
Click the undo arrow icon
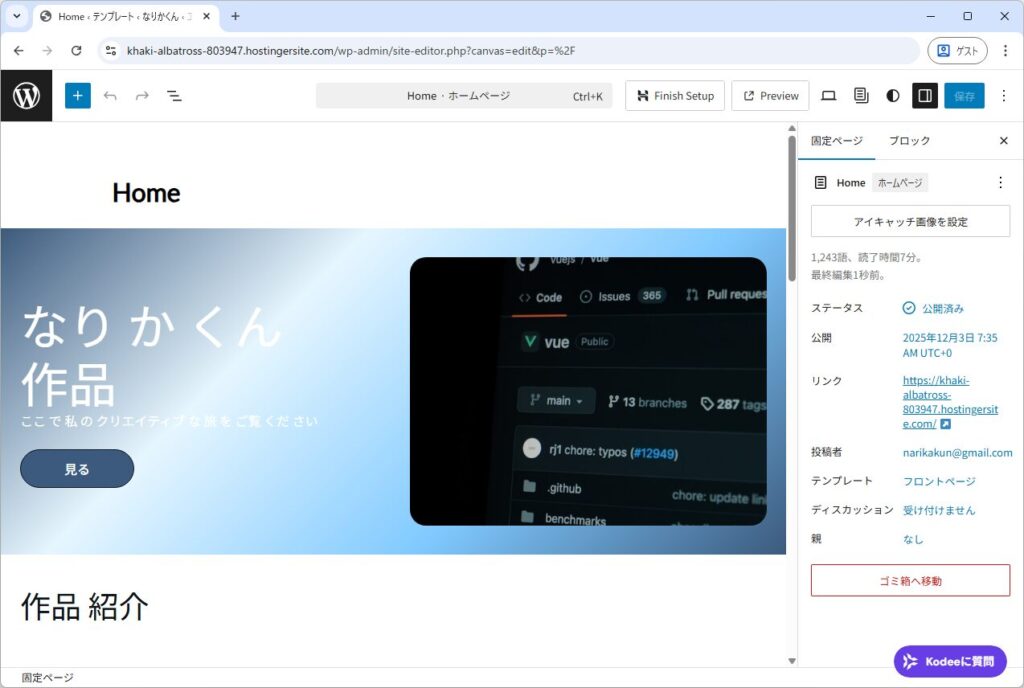[110, 96]
